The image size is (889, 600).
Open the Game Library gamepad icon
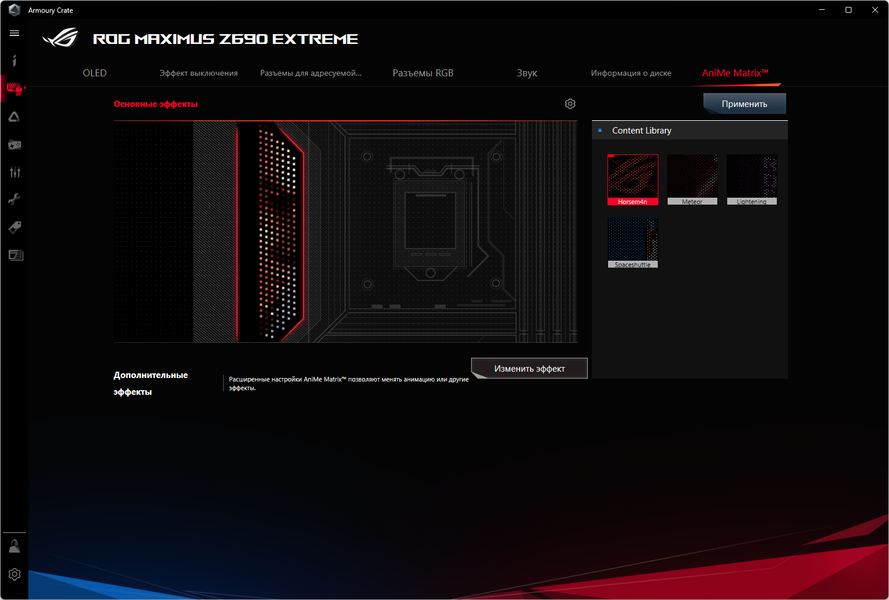[14, 145]
